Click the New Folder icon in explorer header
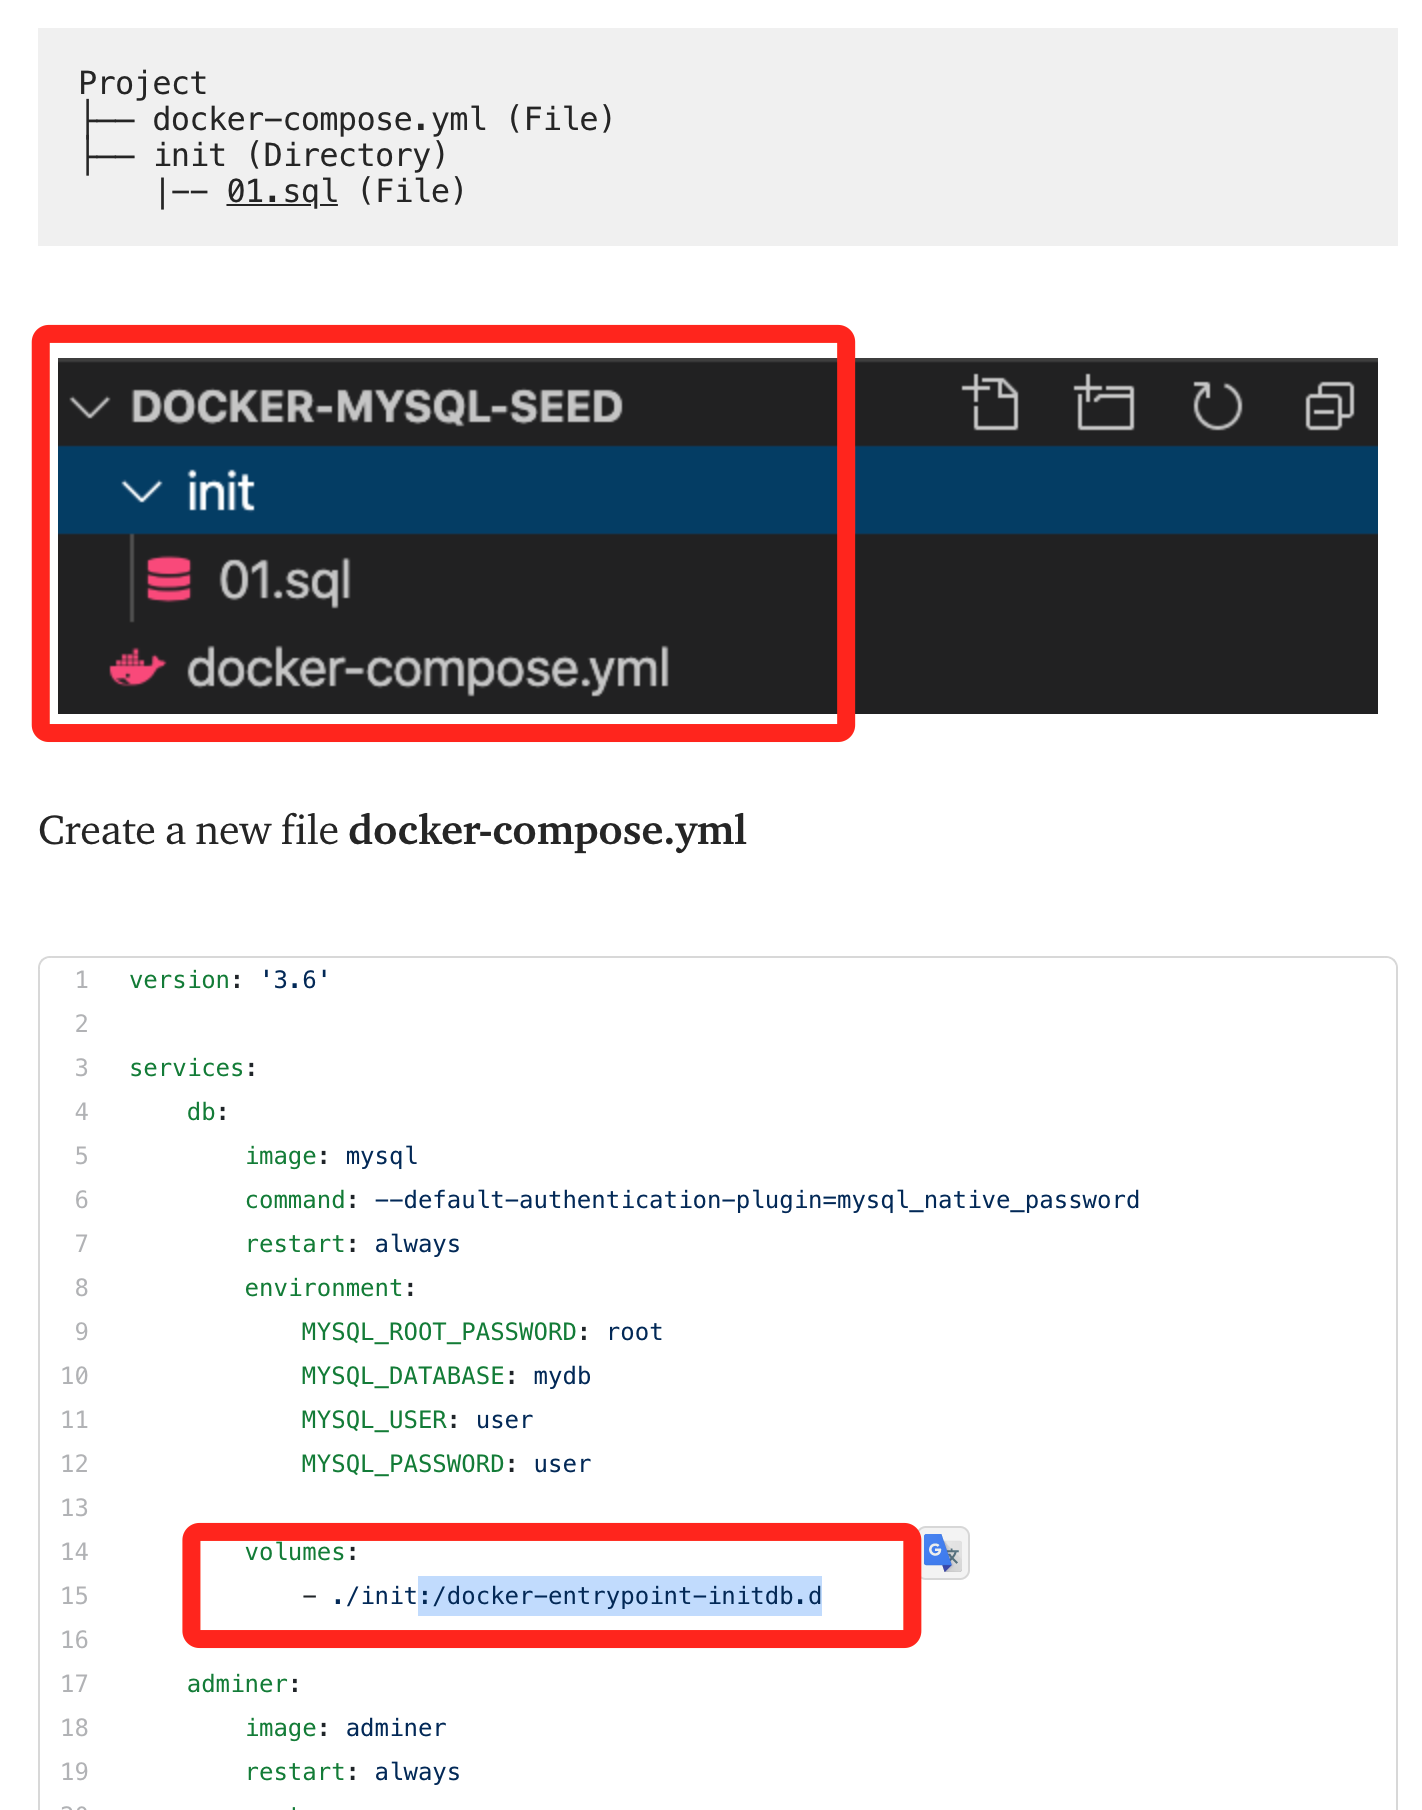 pos(1104,405)
